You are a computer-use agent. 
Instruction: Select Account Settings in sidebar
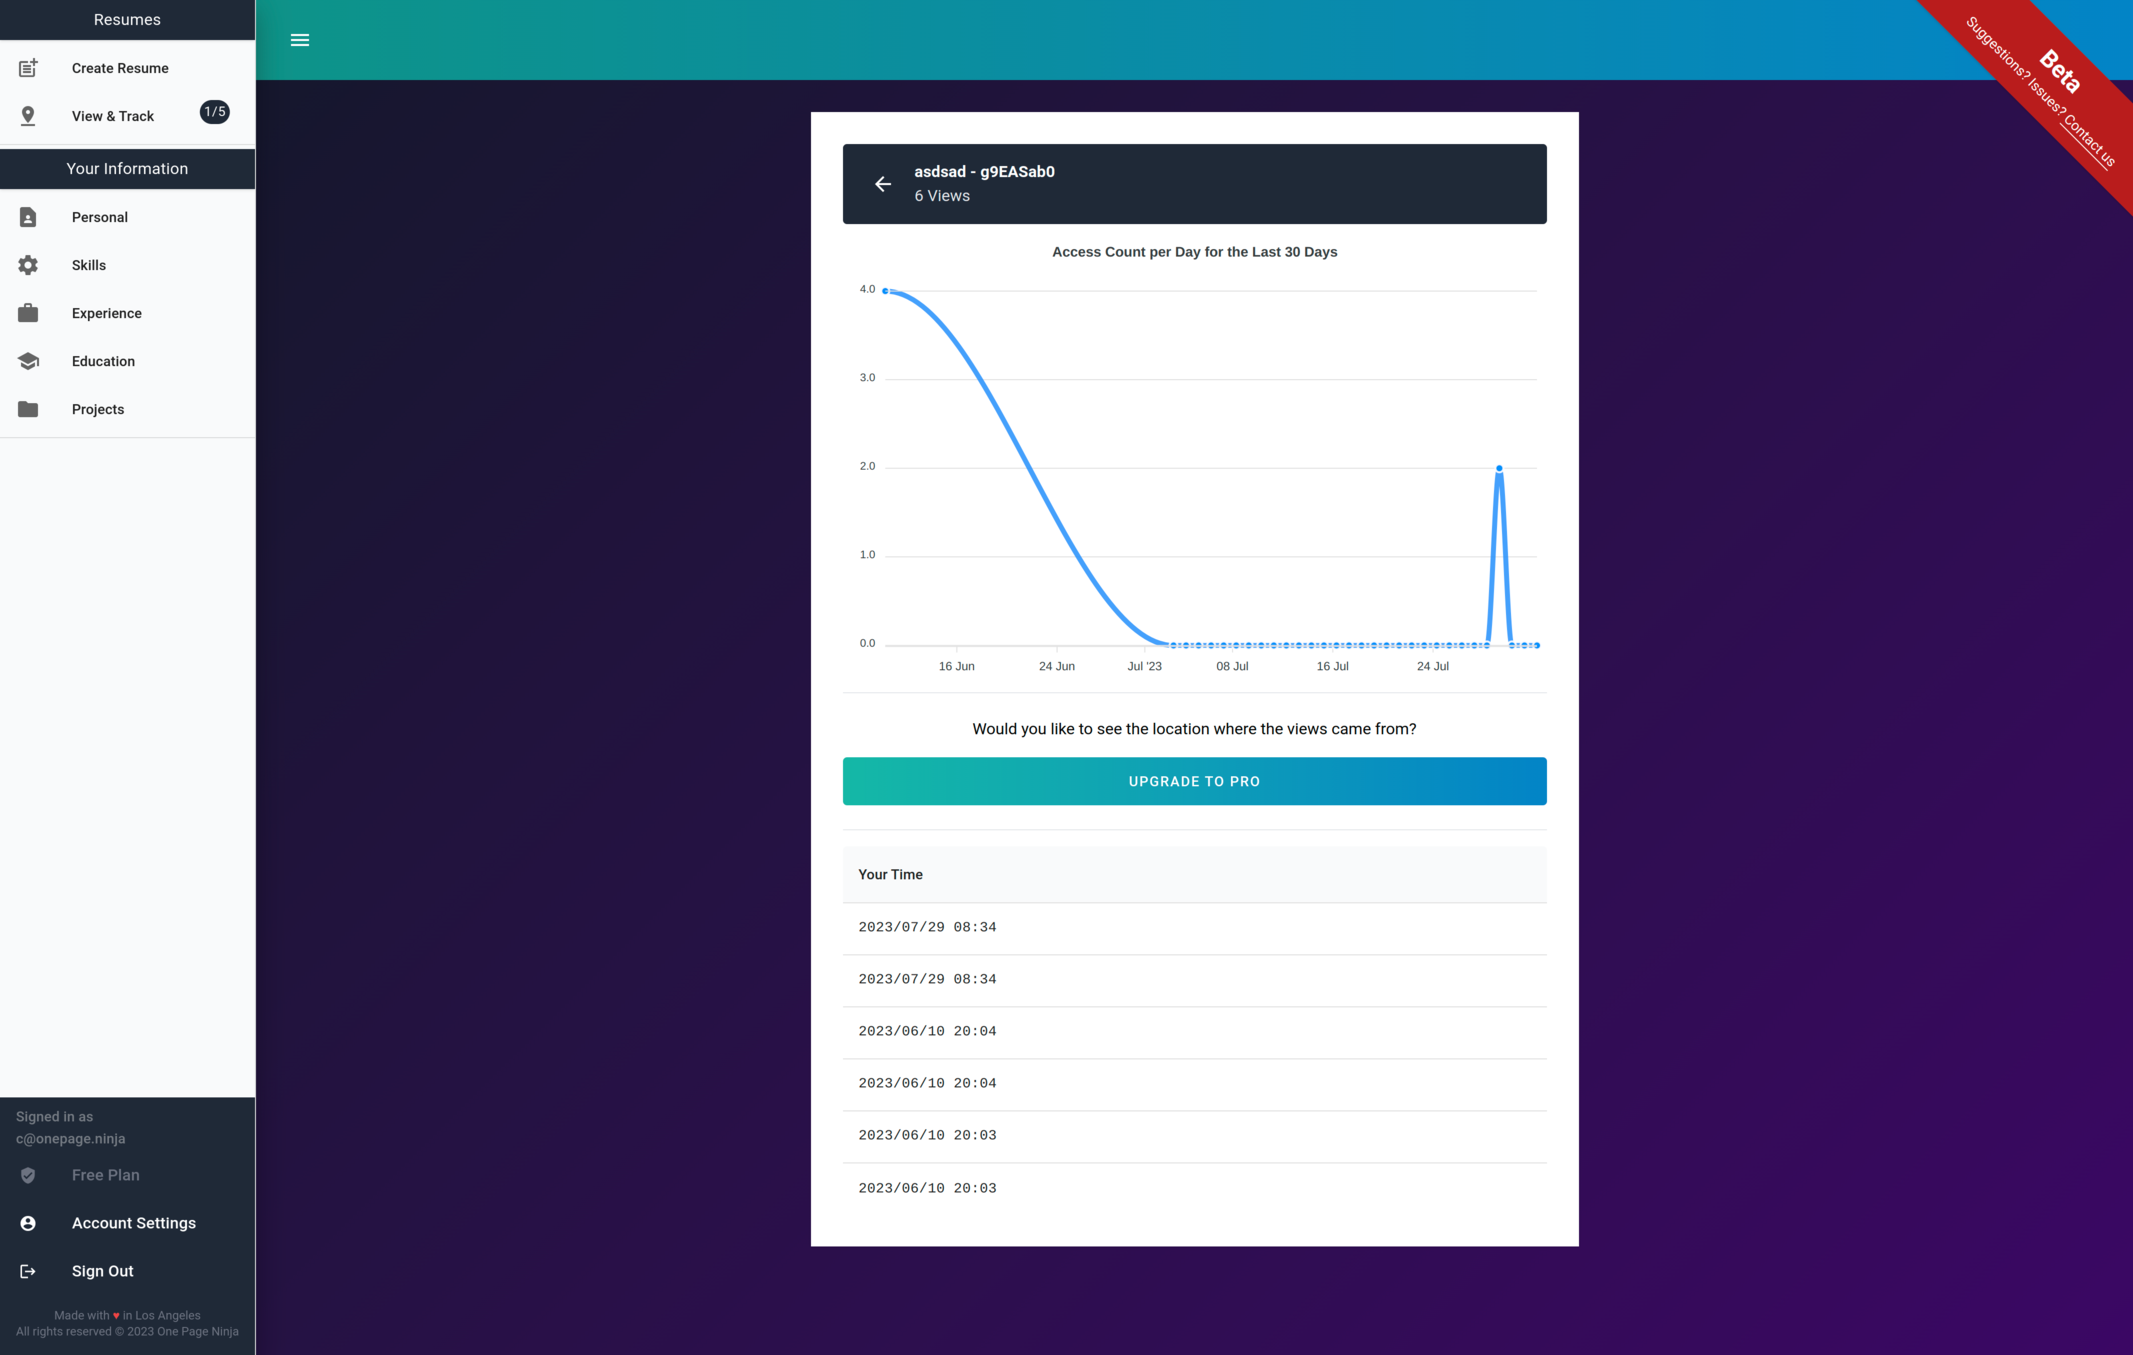point(133,1223)
